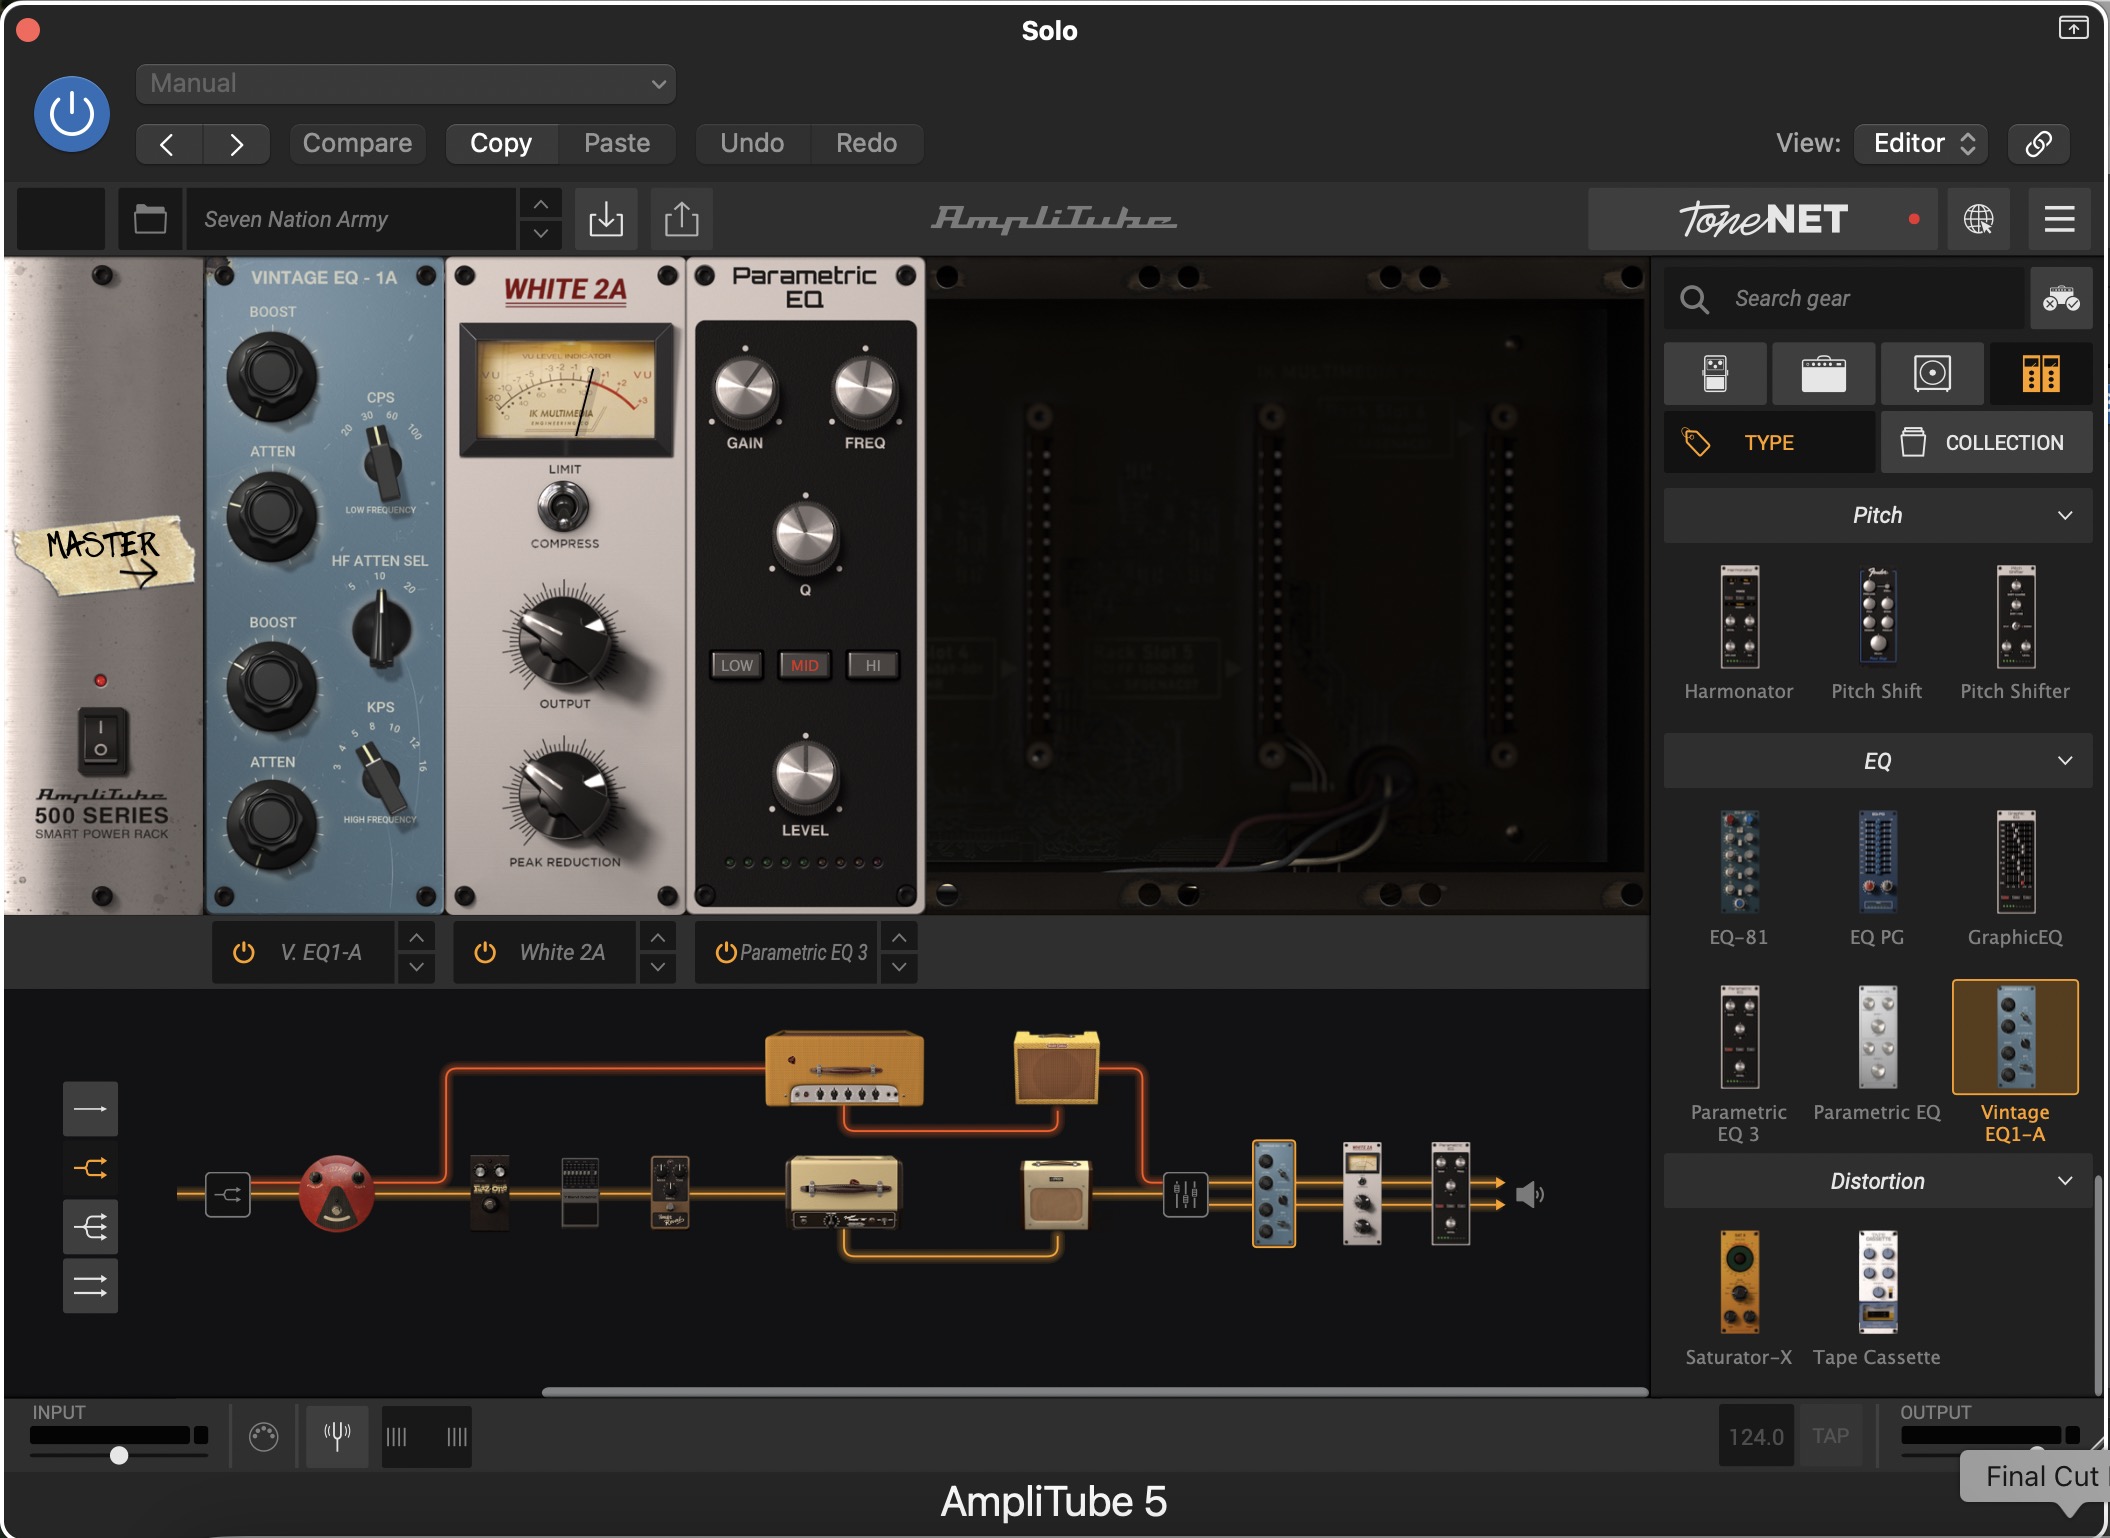The height and width of the screenshot is (1538, 2110).
Task: Select the amplifier gear category icon
Action: [x=1824, y=373]
